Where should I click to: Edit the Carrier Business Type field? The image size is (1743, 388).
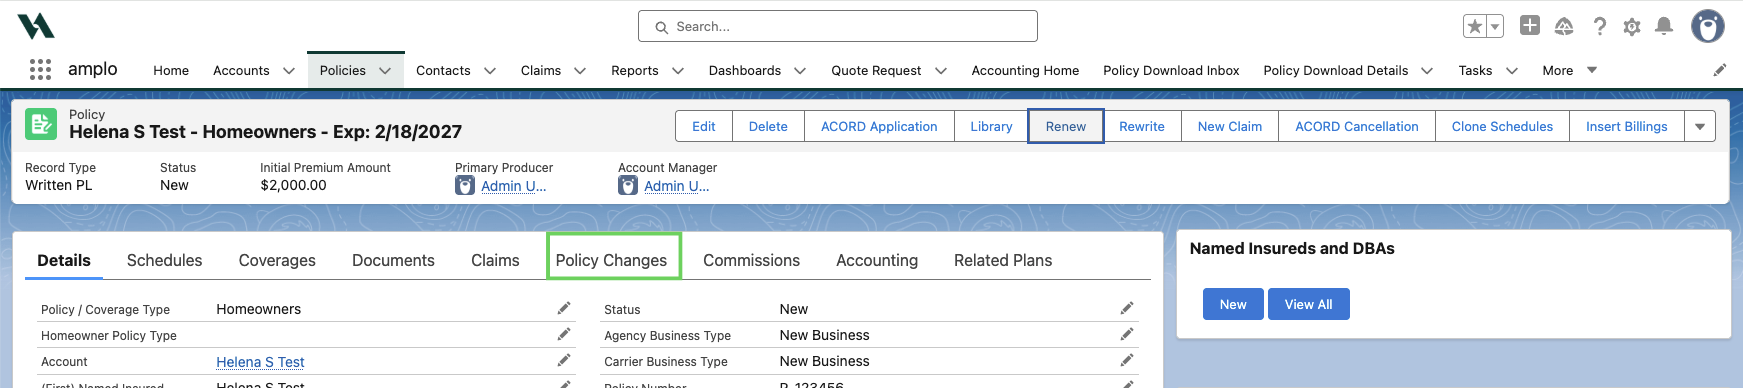pos(1127,360)
